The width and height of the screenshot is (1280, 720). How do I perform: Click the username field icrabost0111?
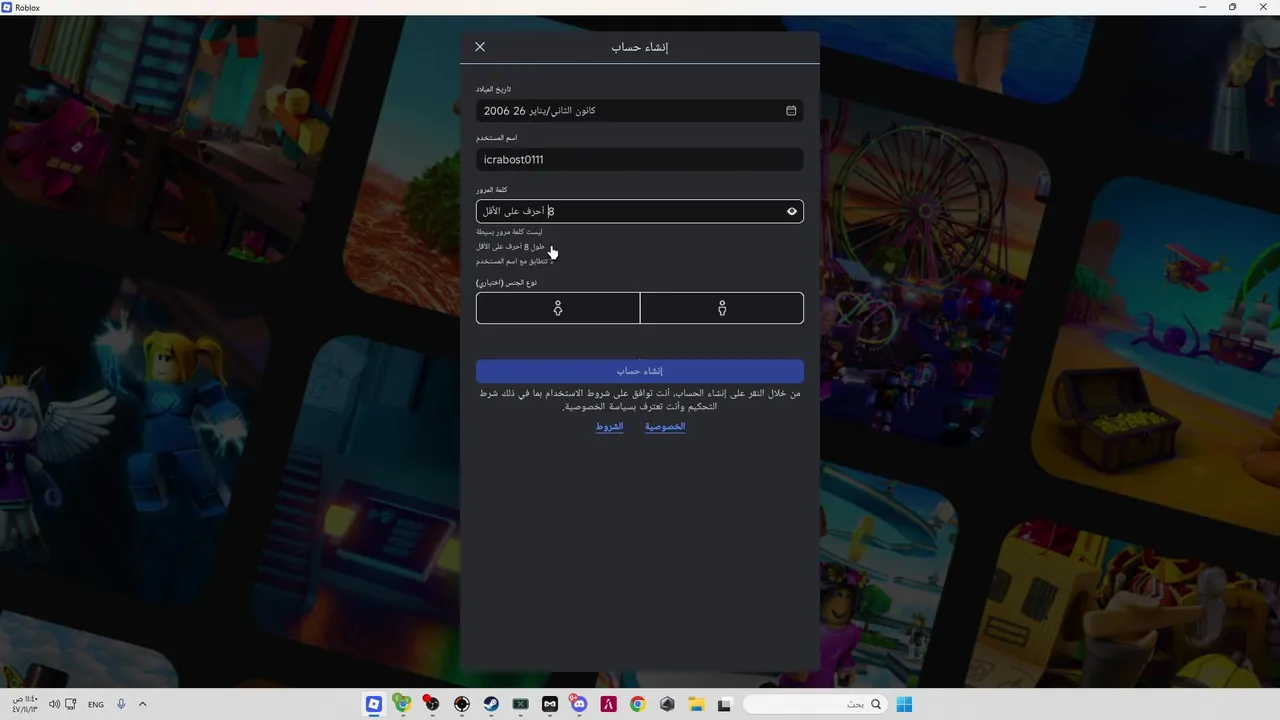[x=640, y=160]
